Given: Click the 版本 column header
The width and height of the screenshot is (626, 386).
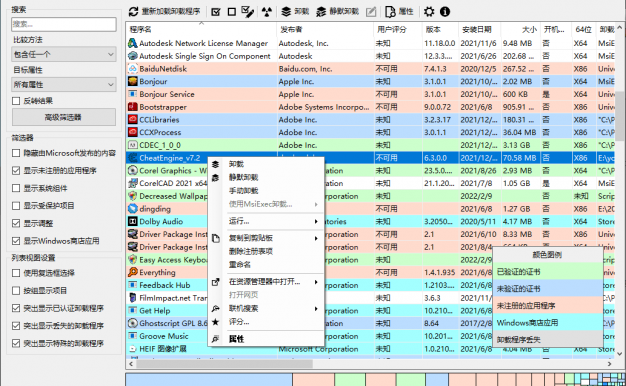Looking at the screenshot, I should [x=440, y=29].
